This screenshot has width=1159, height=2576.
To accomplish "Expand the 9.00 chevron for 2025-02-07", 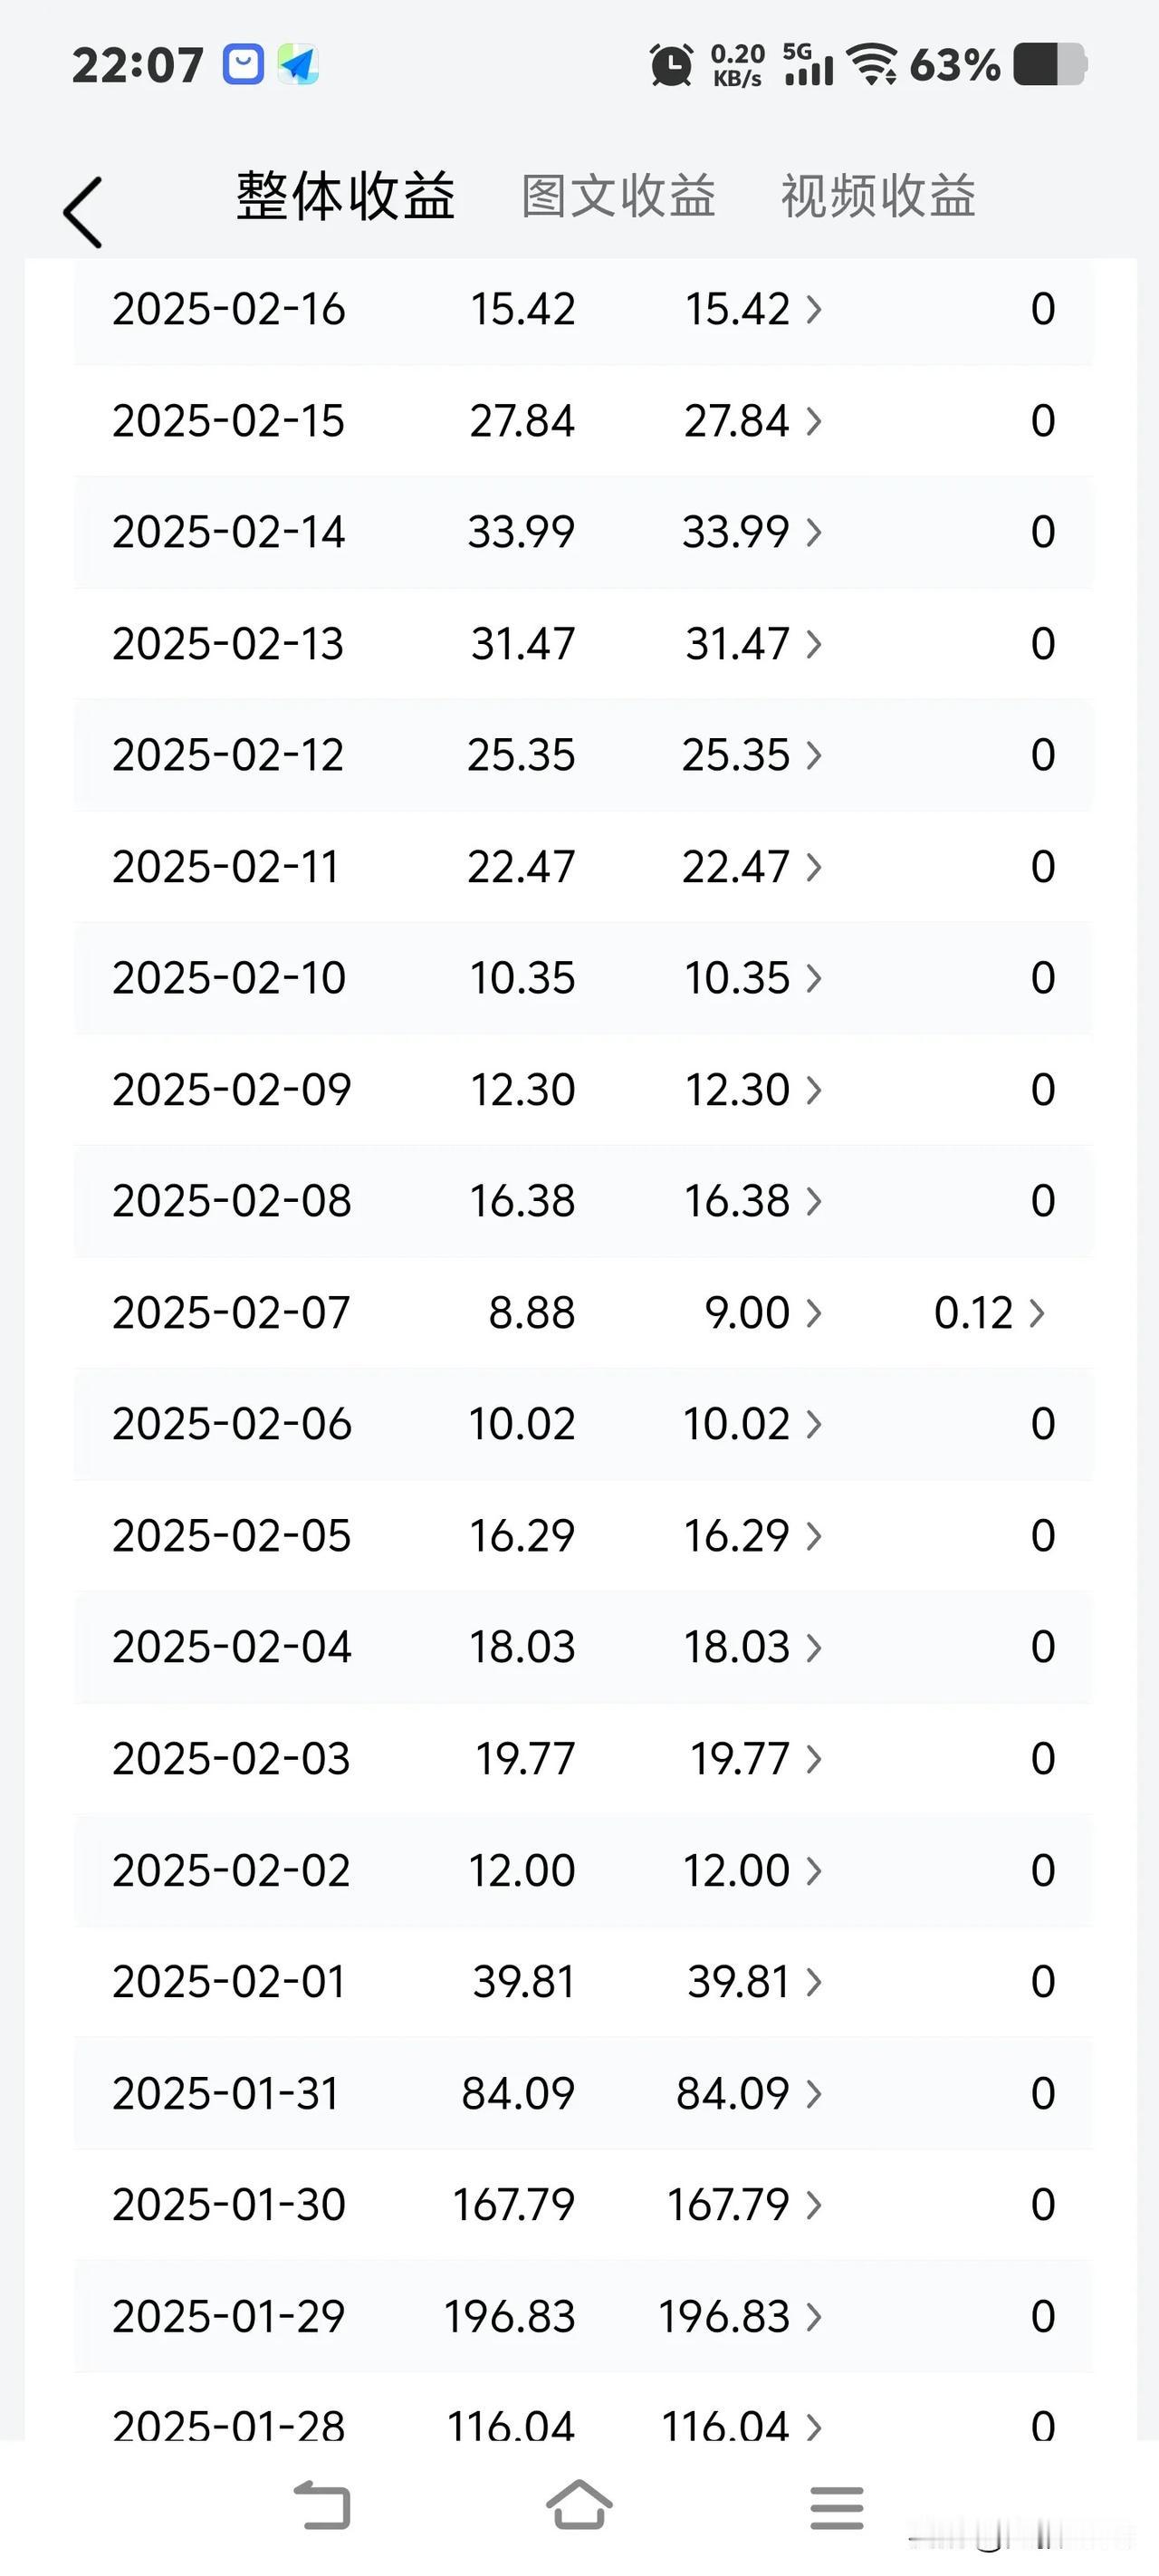I will 814,1313.
